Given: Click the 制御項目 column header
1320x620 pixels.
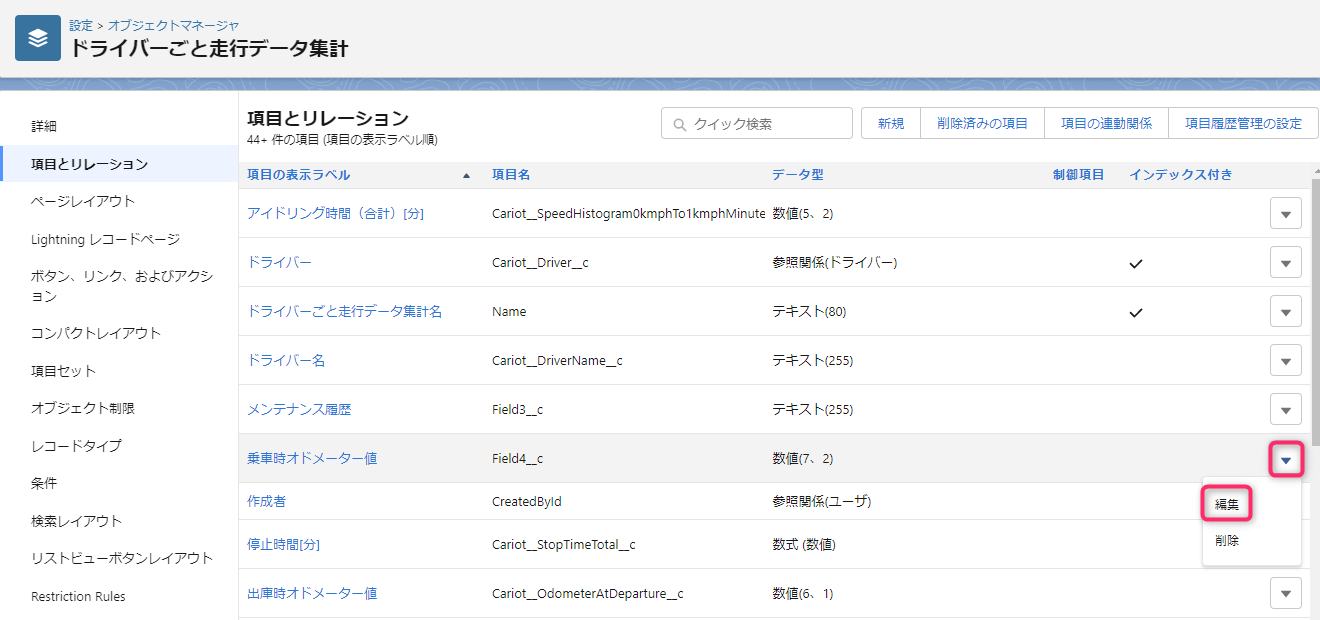Looking at the screenshot, I should 1079,175.
